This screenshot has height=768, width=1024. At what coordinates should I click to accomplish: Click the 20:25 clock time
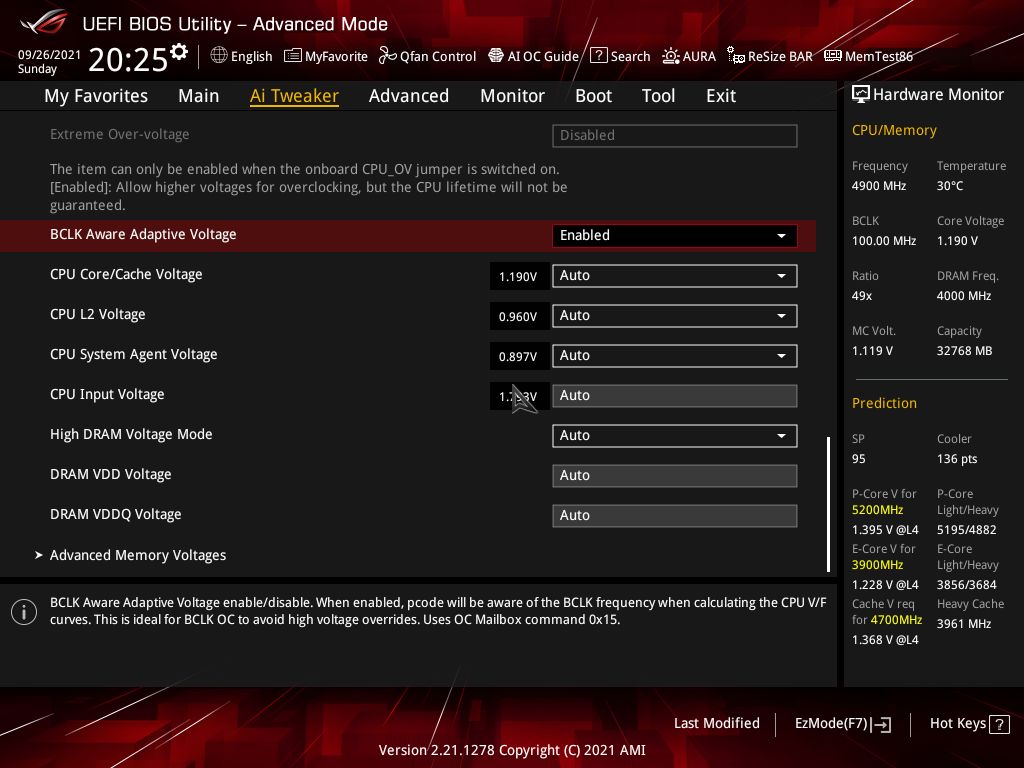coord(128,59)
